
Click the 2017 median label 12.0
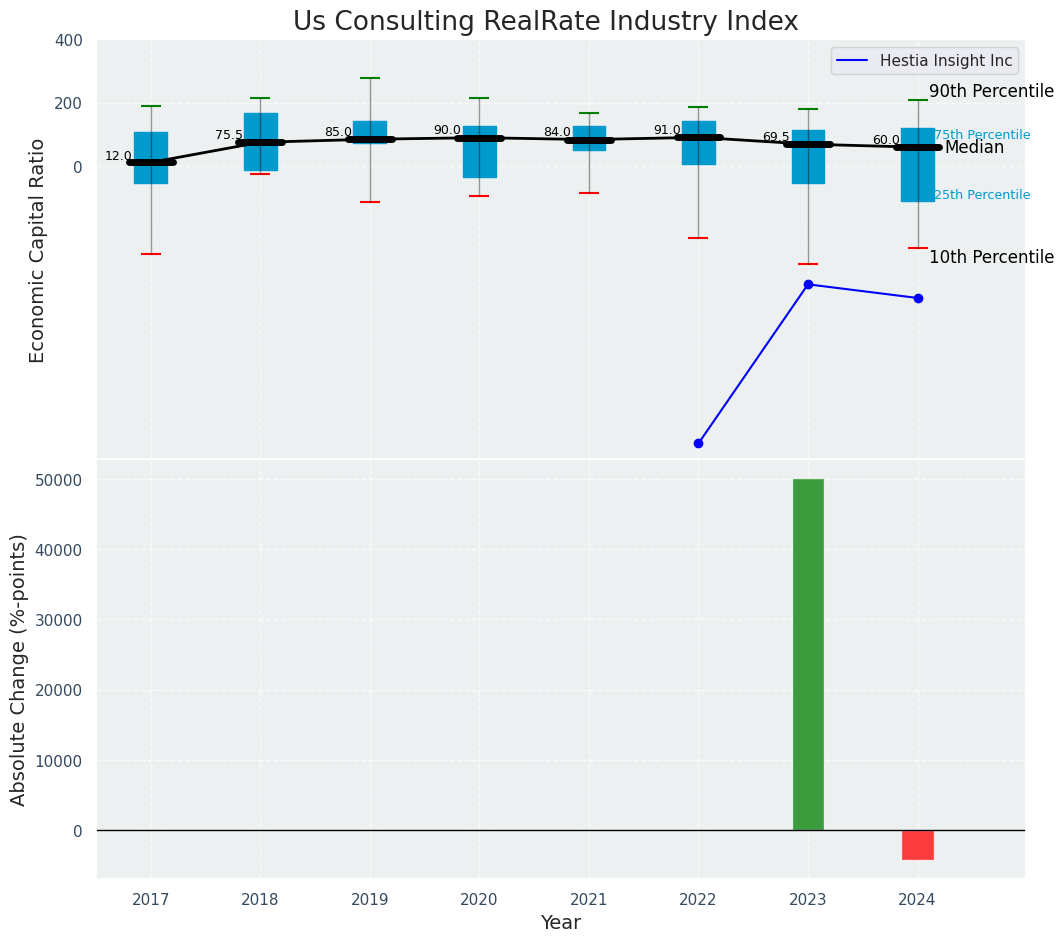(118, 156)
